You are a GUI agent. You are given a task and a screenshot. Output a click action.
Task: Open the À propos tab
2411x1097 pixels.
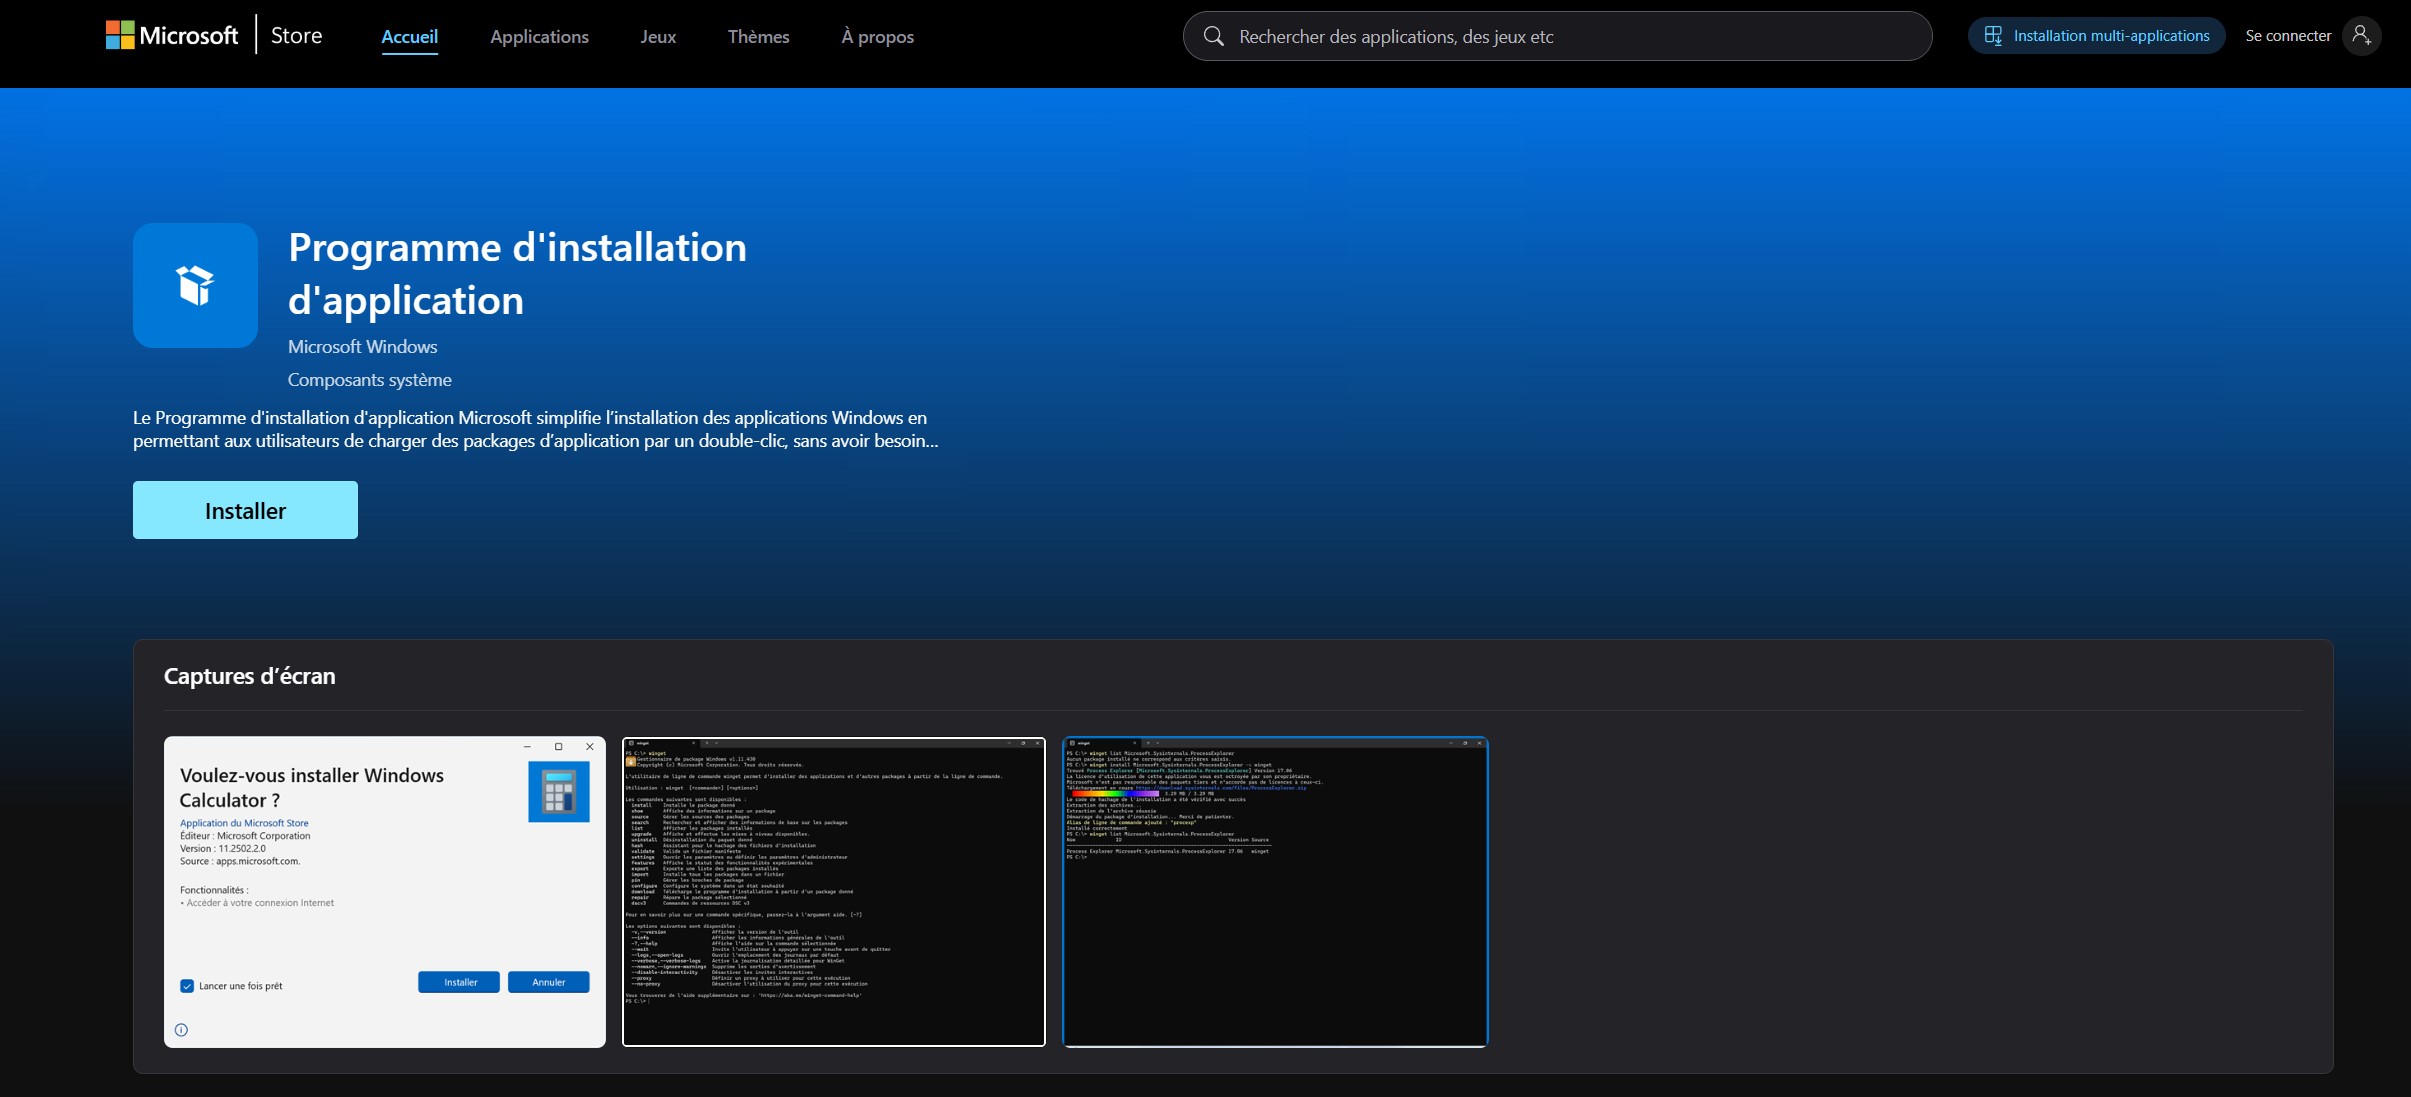[877, 36]
